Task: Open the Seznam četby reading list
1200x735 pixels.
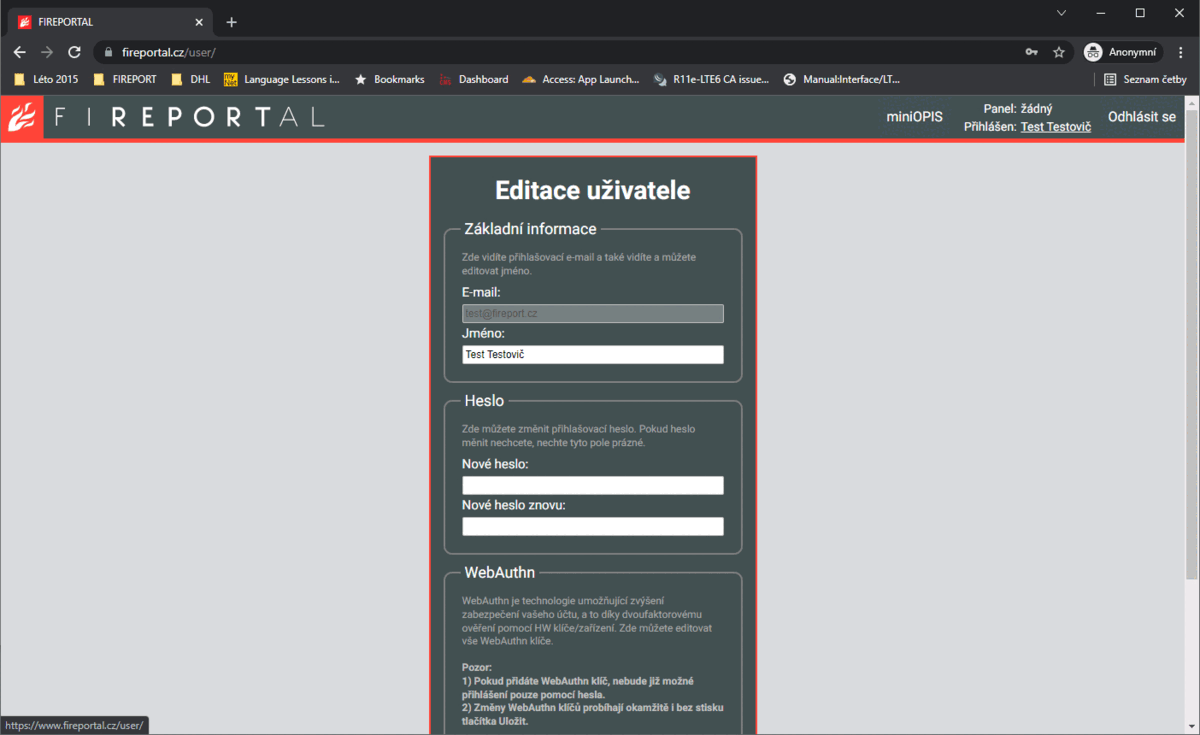Action: pyautogui.click(x=1145, y=79)
